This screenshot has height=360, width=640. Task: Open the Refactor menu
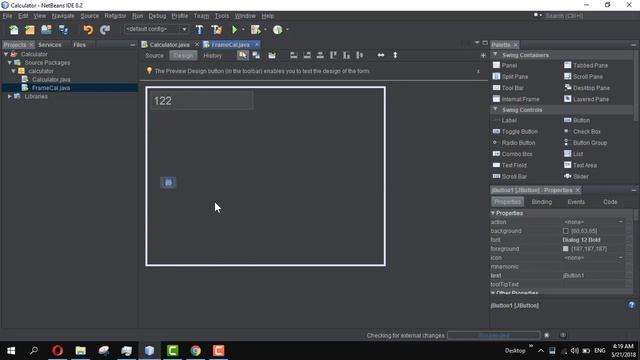pos(115,16)
